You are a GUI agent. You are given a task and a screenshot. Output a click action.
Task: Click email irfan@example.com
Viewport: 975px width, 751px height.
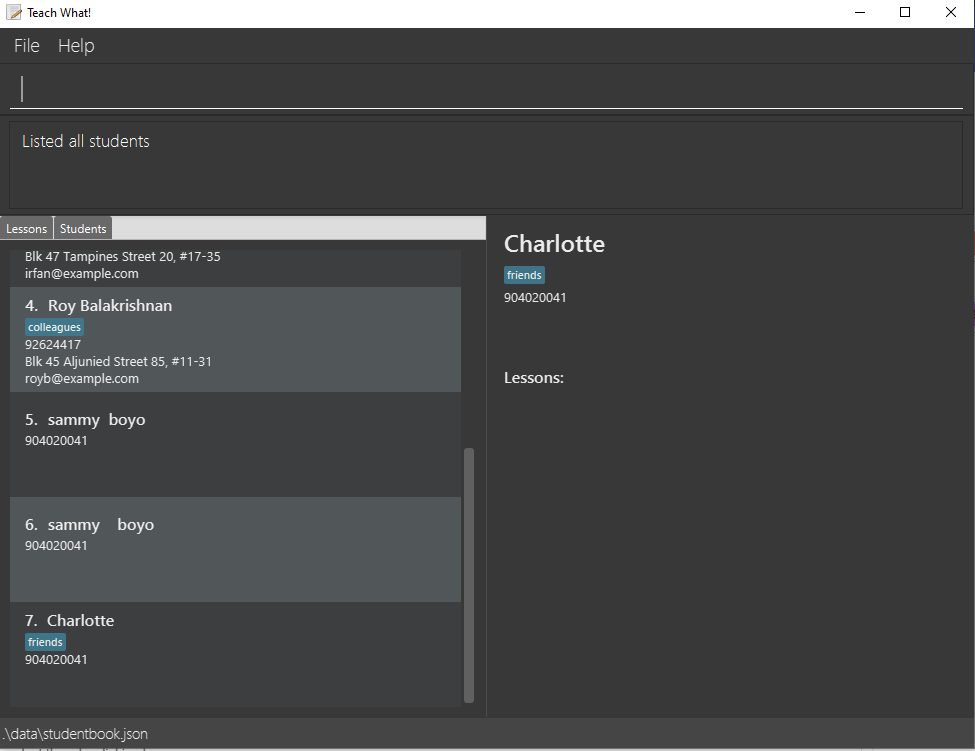point(81,274)
